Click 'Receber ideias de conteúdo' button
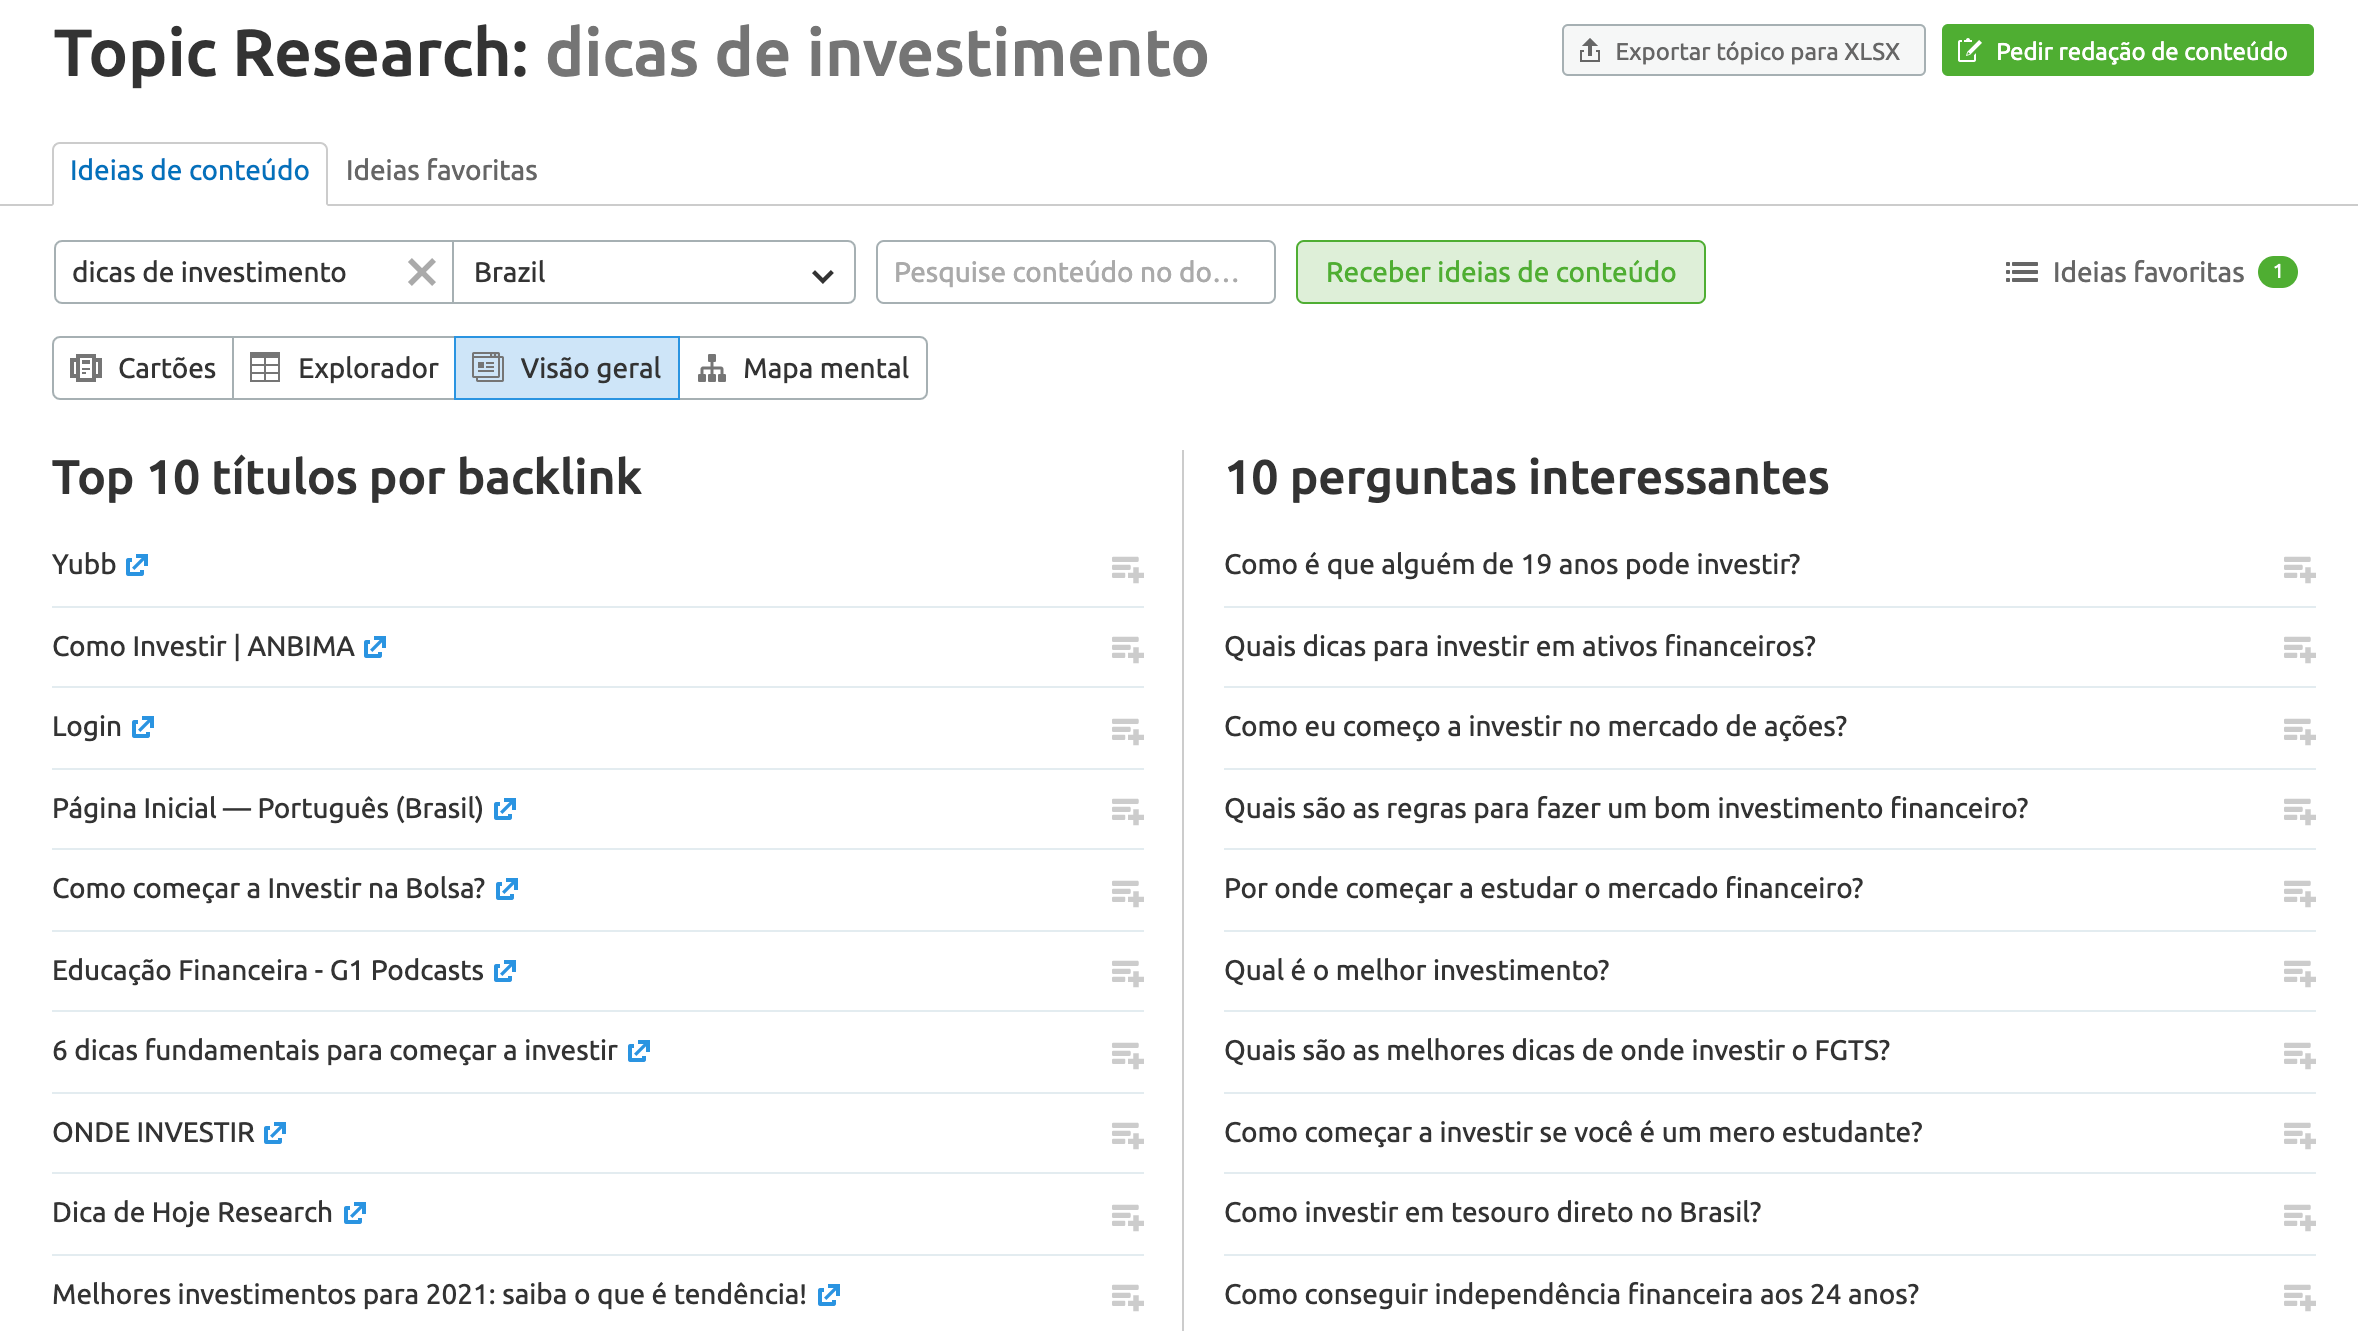The height and width of the screenshot is (1331, 2358). coord(1500,272)
